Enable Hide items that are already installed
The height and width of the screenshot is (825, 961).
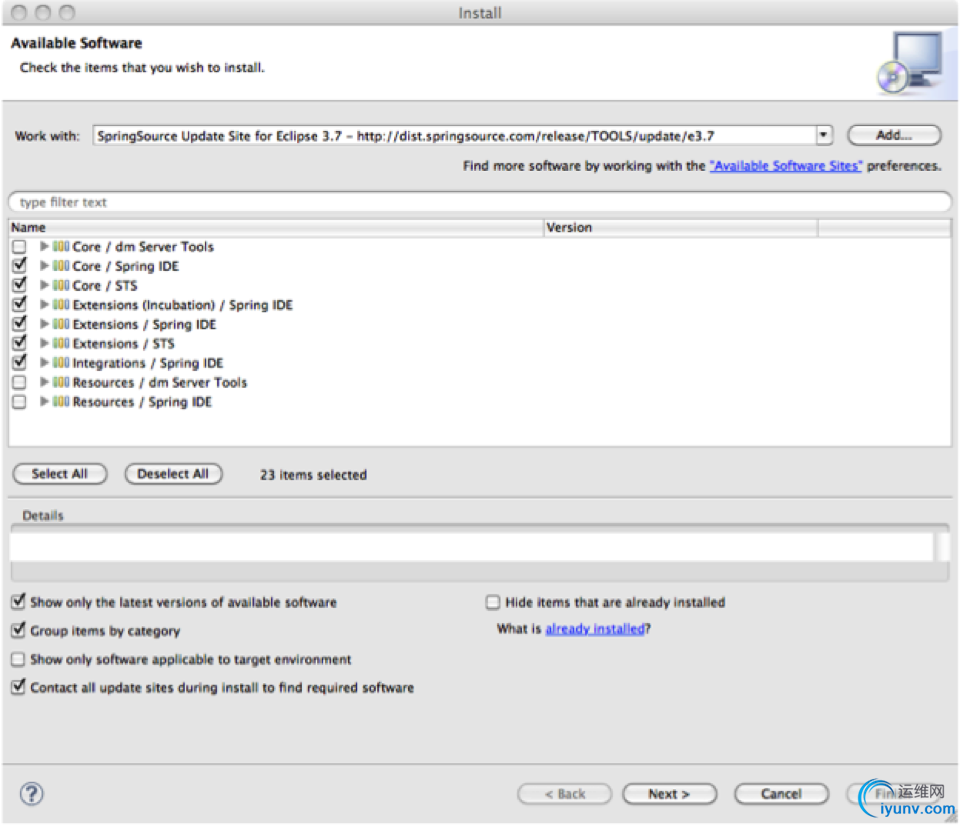point(493,603)
